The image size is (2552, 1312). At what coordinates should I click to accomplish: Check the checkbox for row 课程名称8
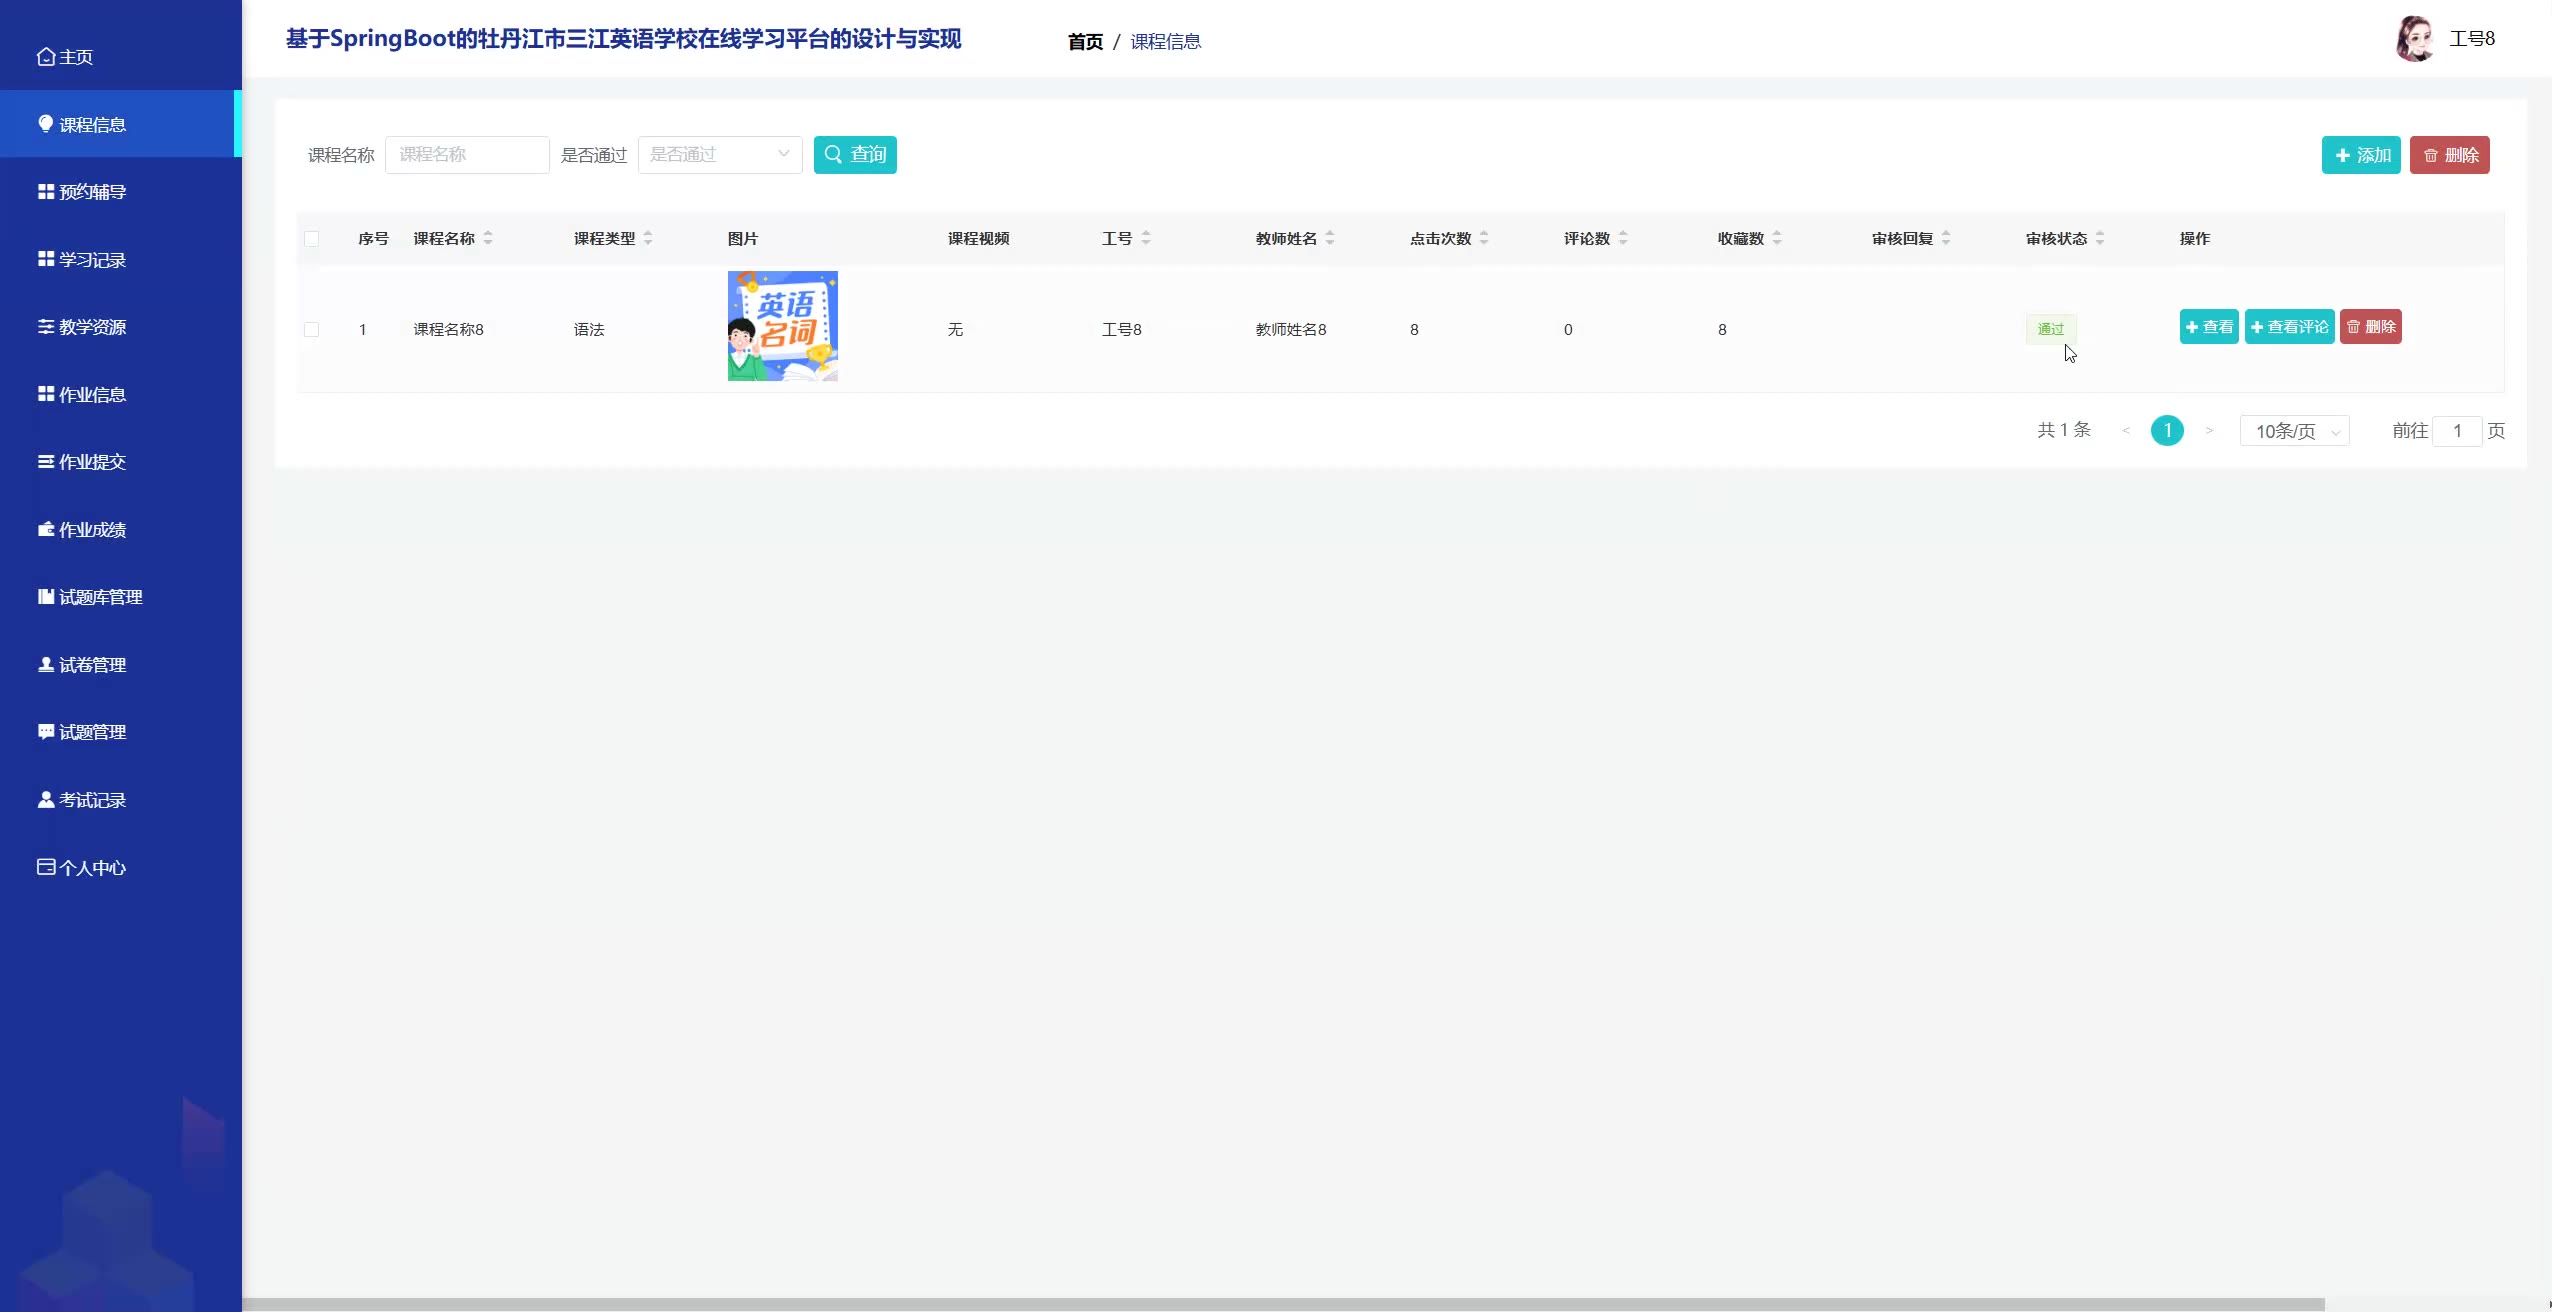pyautogui.click(x=312, y=330)
